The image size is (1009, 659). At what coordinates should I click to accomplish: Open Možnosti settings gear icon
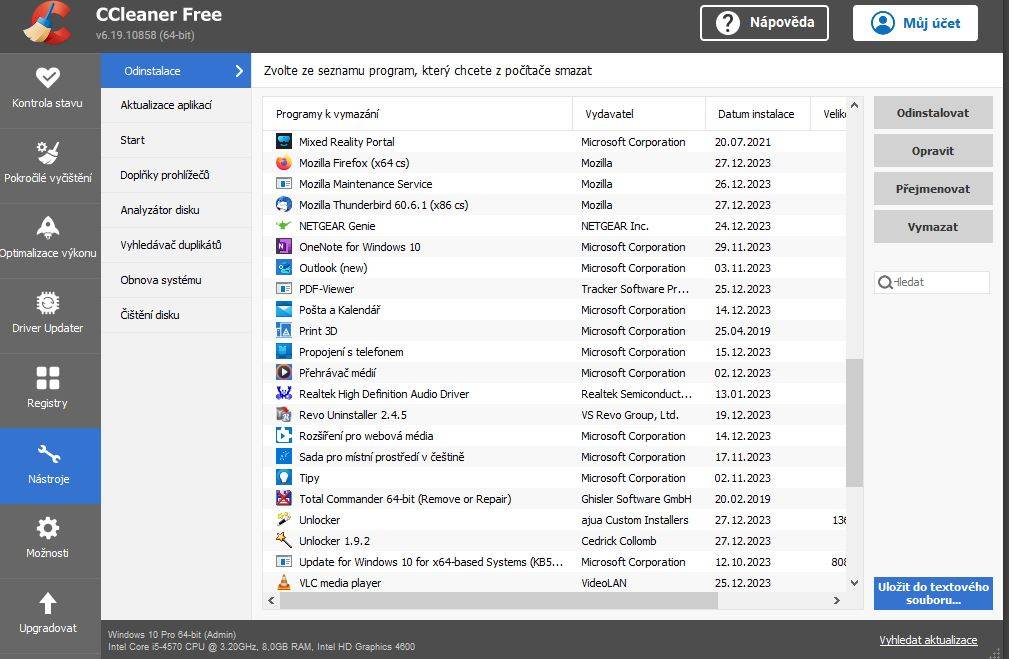coord(48,528)
